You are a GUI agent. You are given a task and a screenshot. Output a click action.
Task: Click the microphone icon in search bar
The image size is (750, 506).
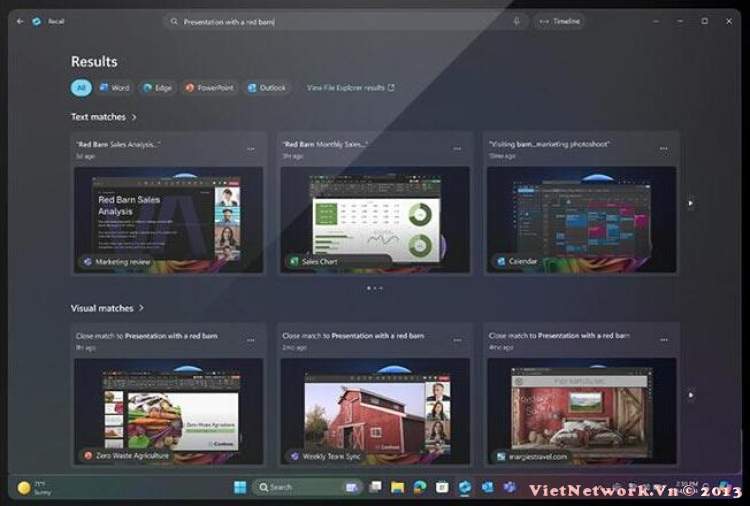pos(517,21)
